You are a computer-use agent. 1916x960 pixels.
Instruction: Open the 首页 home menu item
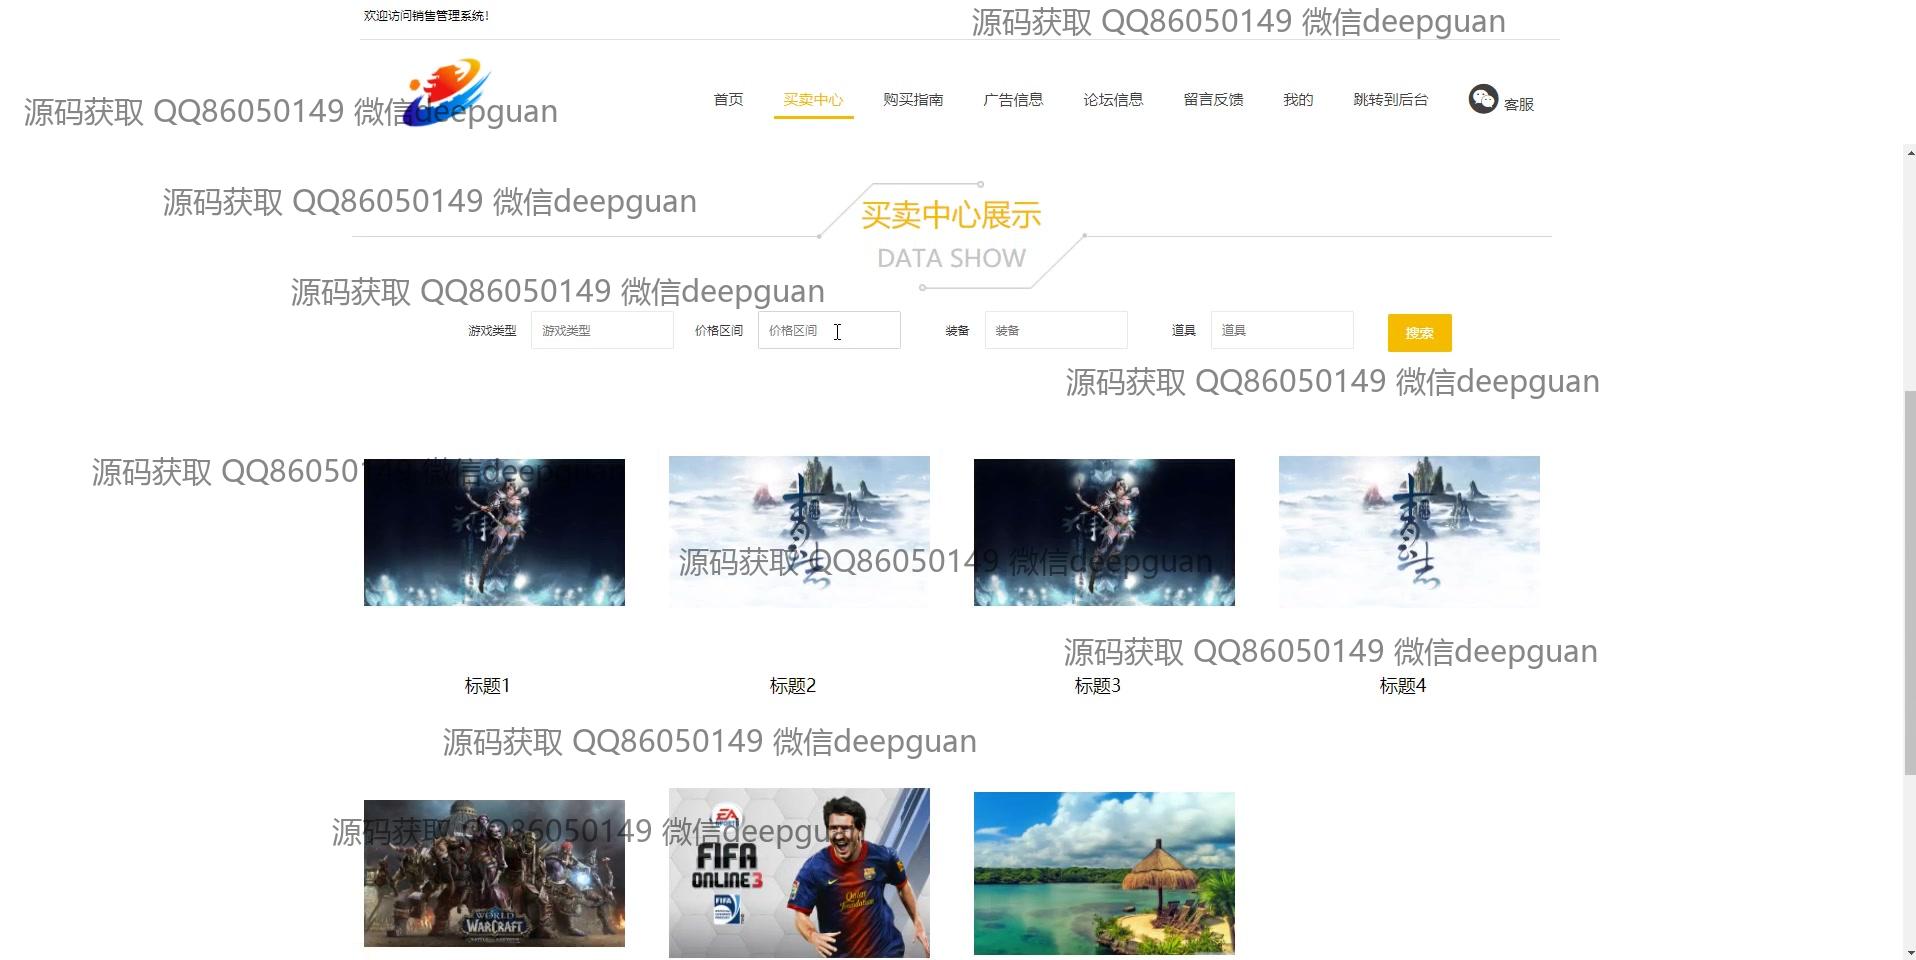click(728, 99)
